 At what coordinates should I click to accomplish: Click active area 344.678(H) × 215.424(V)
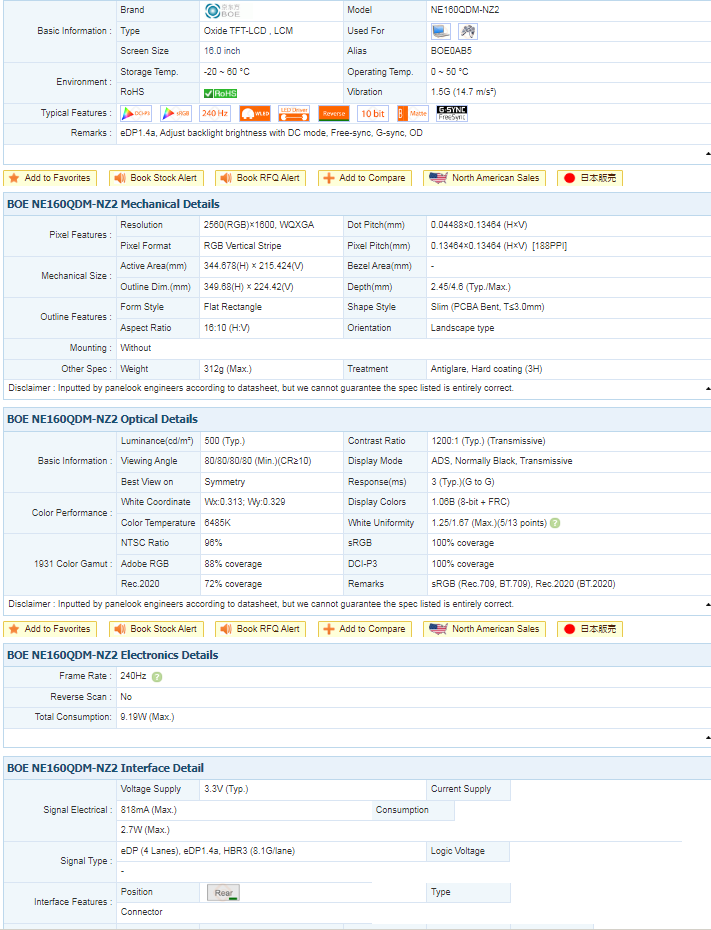[254, 266]
